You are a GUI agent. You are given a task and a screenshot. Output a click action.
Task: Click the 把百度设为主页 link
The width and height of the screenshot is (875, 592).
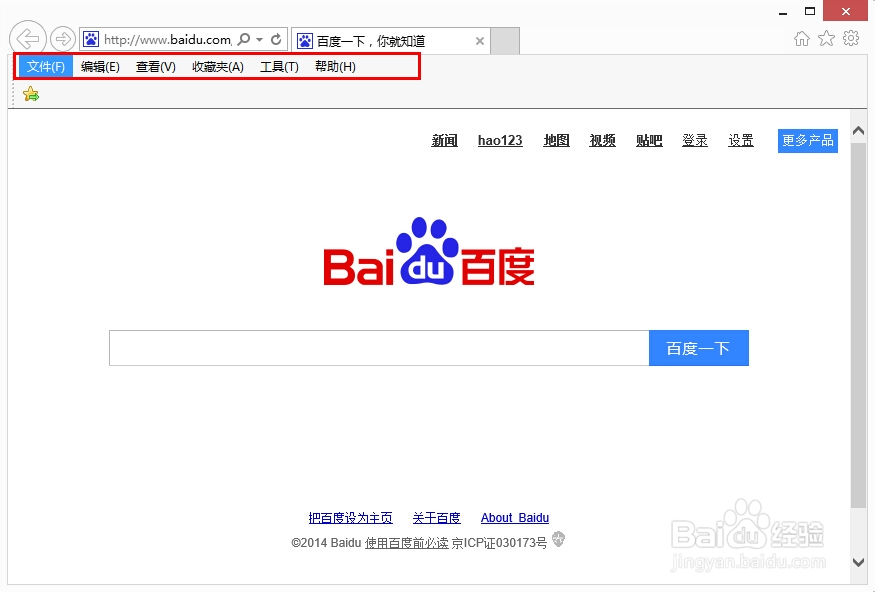(x=350, y=518)
